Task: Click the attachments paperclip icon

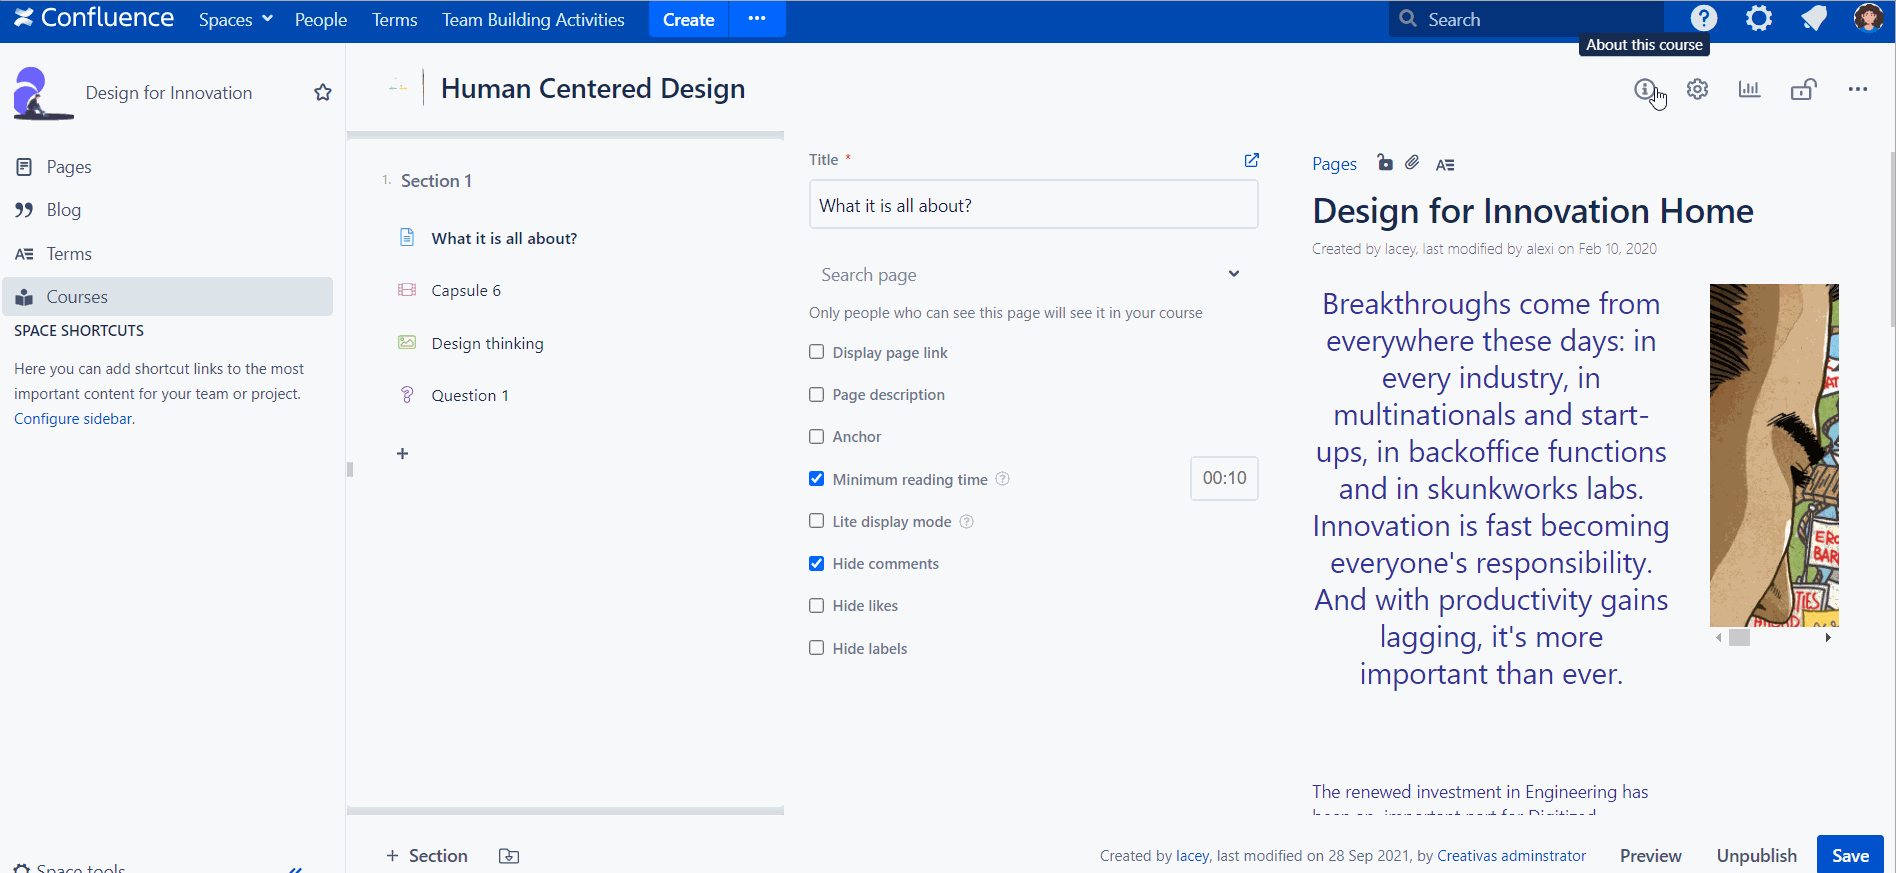Action: [x=1412, y=163]
